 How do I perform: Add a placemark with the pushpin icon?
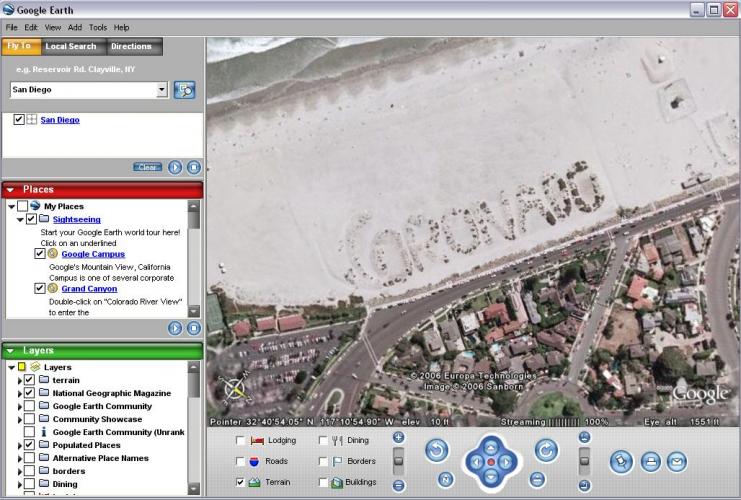point(622,461)
